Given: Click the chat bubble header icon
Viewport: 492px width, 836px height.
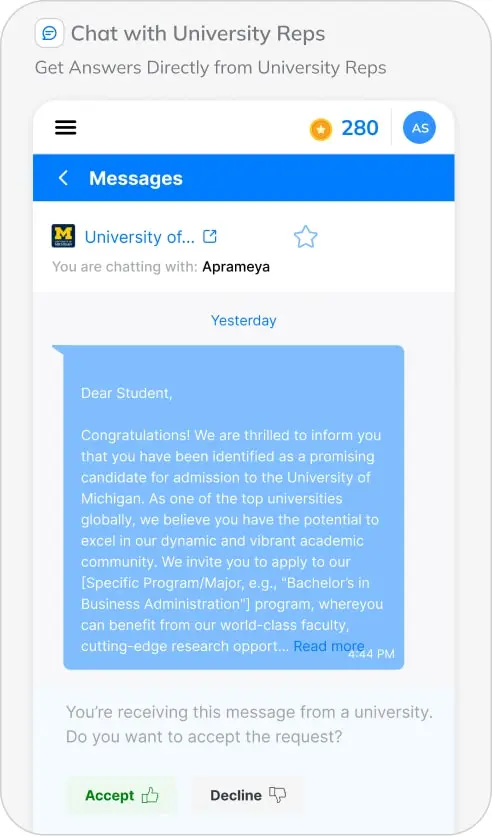Looking at the screenshot, I should [50, 33].
